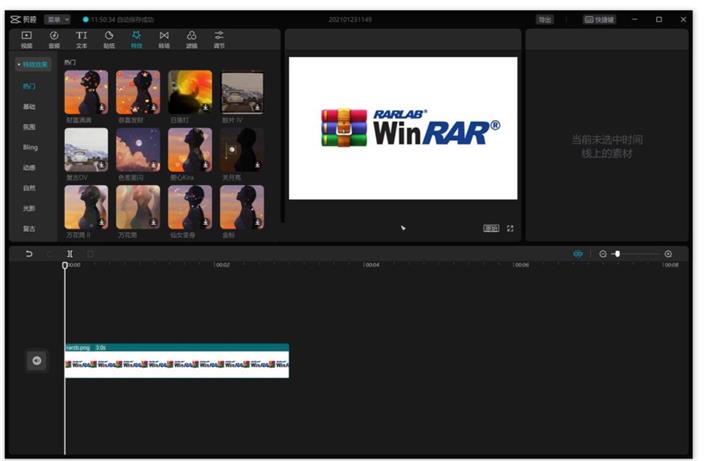Image resolution: width=728 pixels, height=461 pixels.
Task: Click the playhead handle at 00:00
Action: tap(65, 265)
